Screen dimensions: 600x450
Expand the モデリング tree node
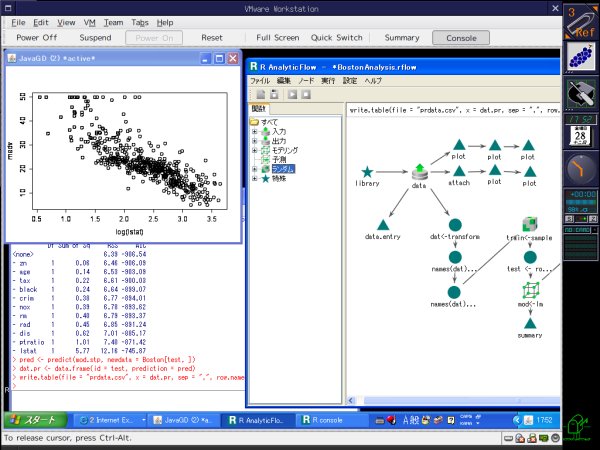coord(254,150)
